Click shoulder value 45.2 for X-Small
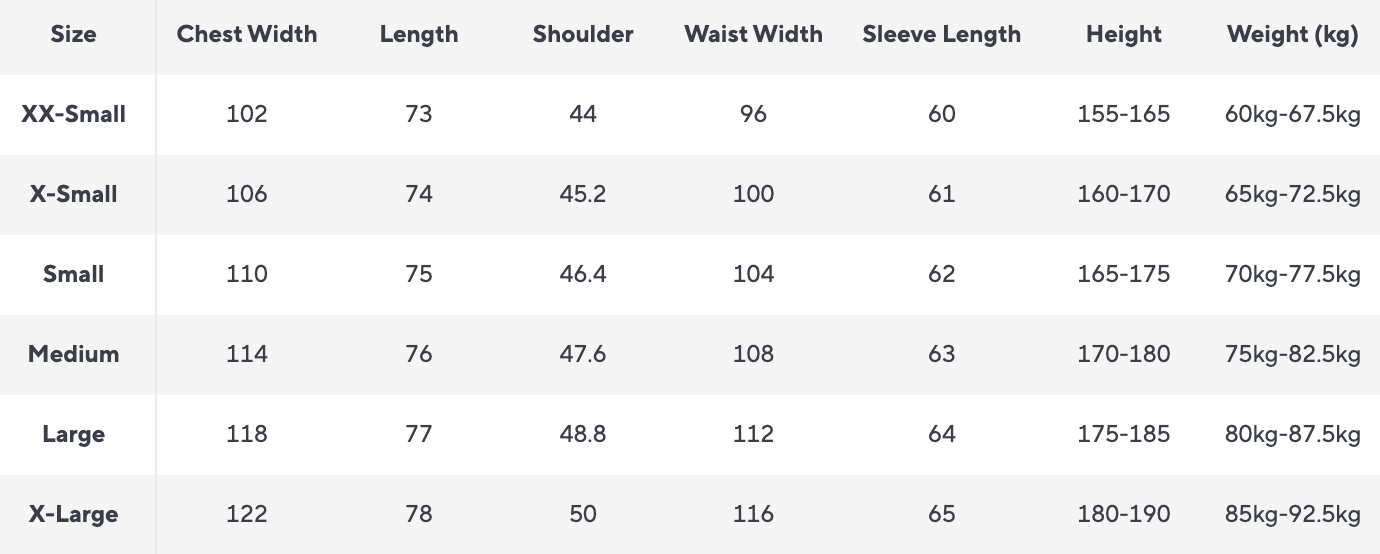 [583, 194]
